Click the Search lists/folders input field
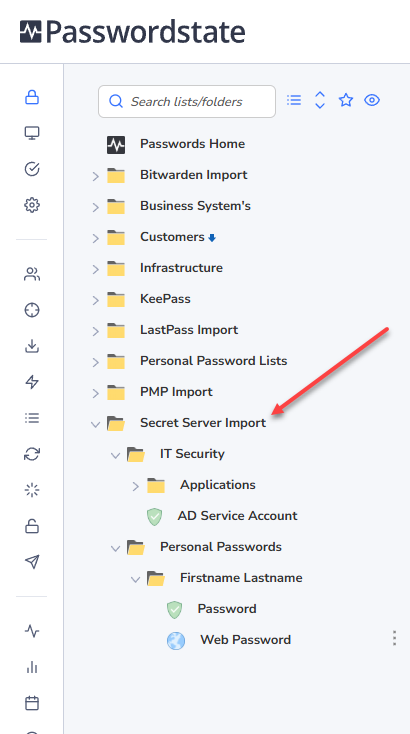410x734 pixels. click(187, 101)
